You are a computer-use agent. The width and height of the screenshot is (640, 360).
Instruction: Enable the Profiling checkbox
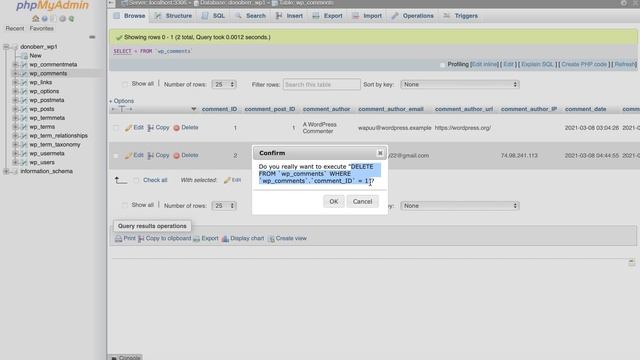(x=442, y=64)
